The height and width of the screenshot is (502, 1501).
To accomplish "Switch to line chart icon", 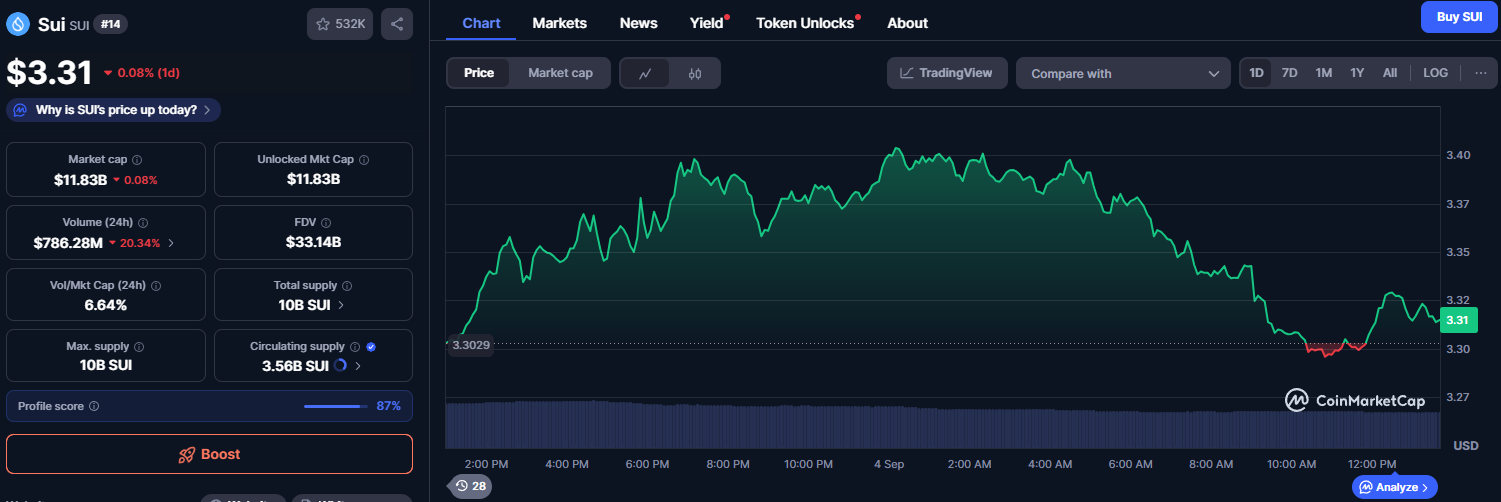I will coord(645,73).
